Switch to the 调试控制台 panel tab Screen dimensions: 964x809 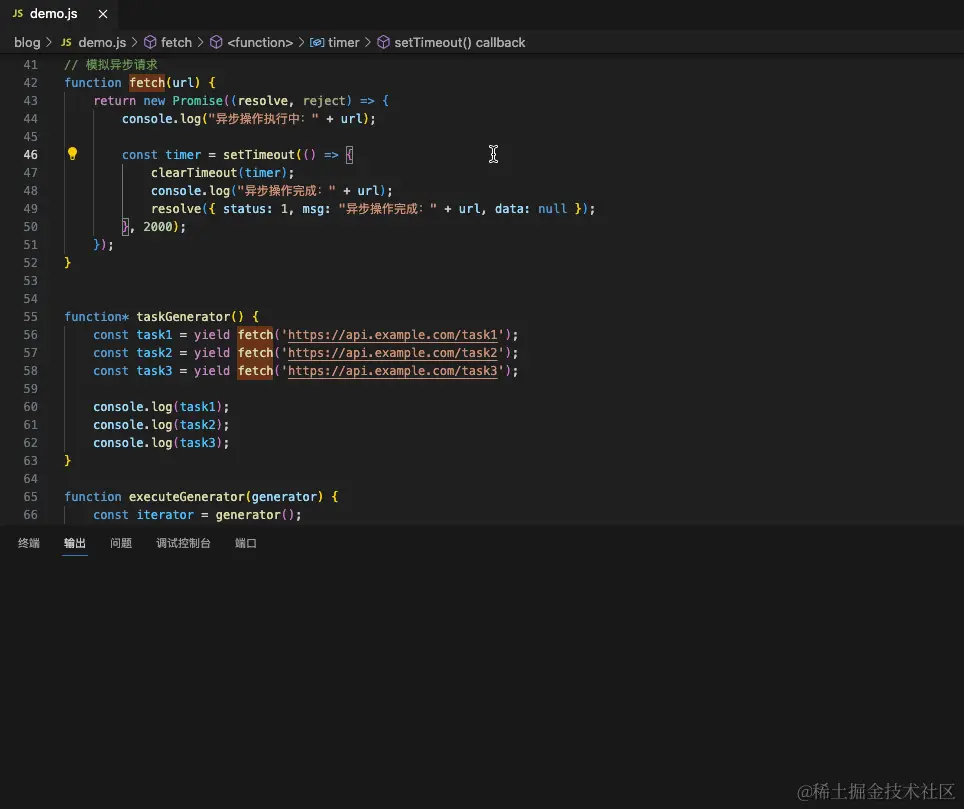[x=183, y=543]
